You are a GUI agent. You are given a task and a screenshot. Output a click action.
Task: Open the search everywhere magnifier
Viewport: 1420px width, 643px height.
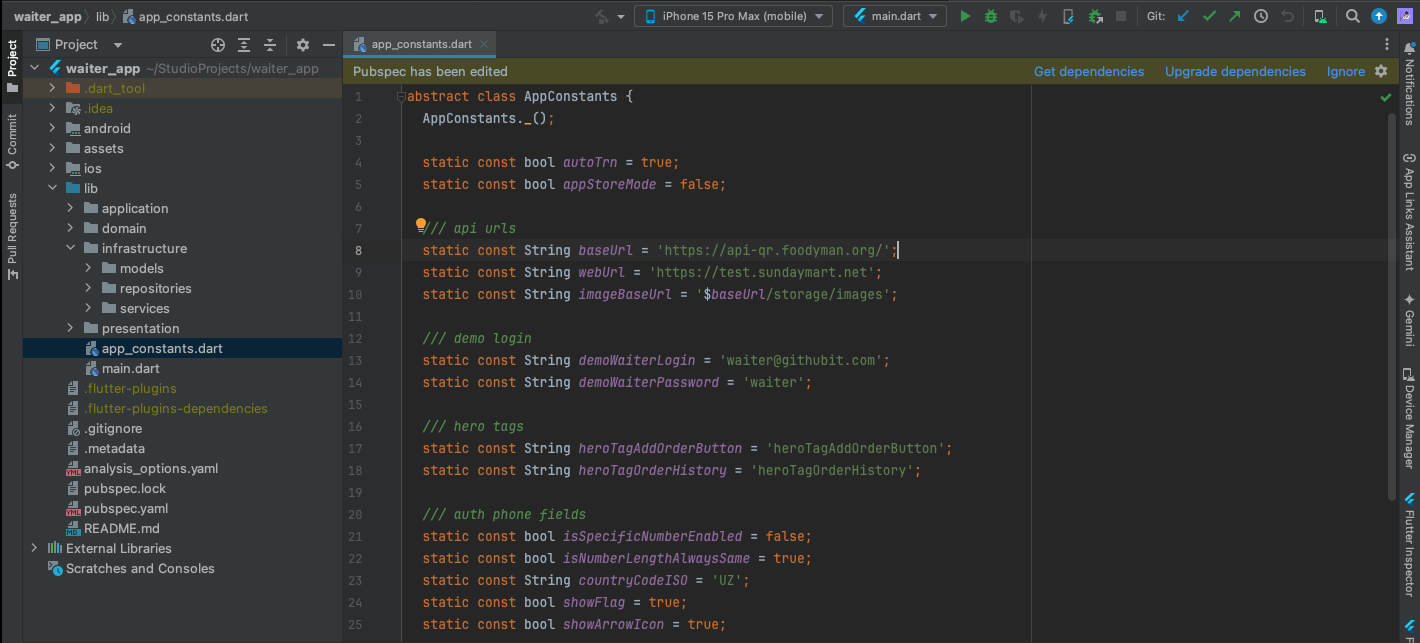[x=1352, y=16]
